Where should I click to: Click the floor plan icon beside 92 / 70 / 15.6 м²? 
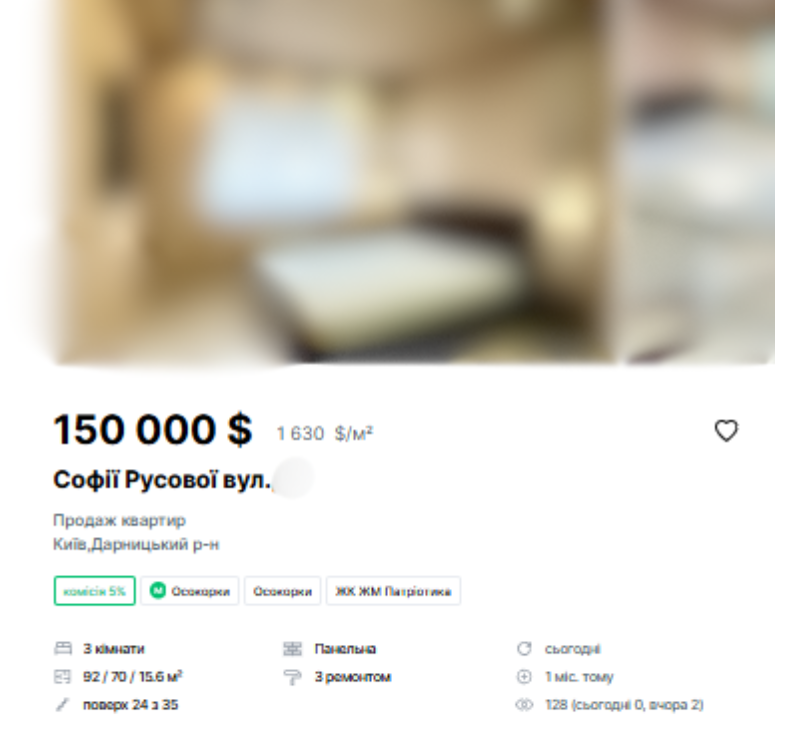pyautogui.click(x=63, y=677)
